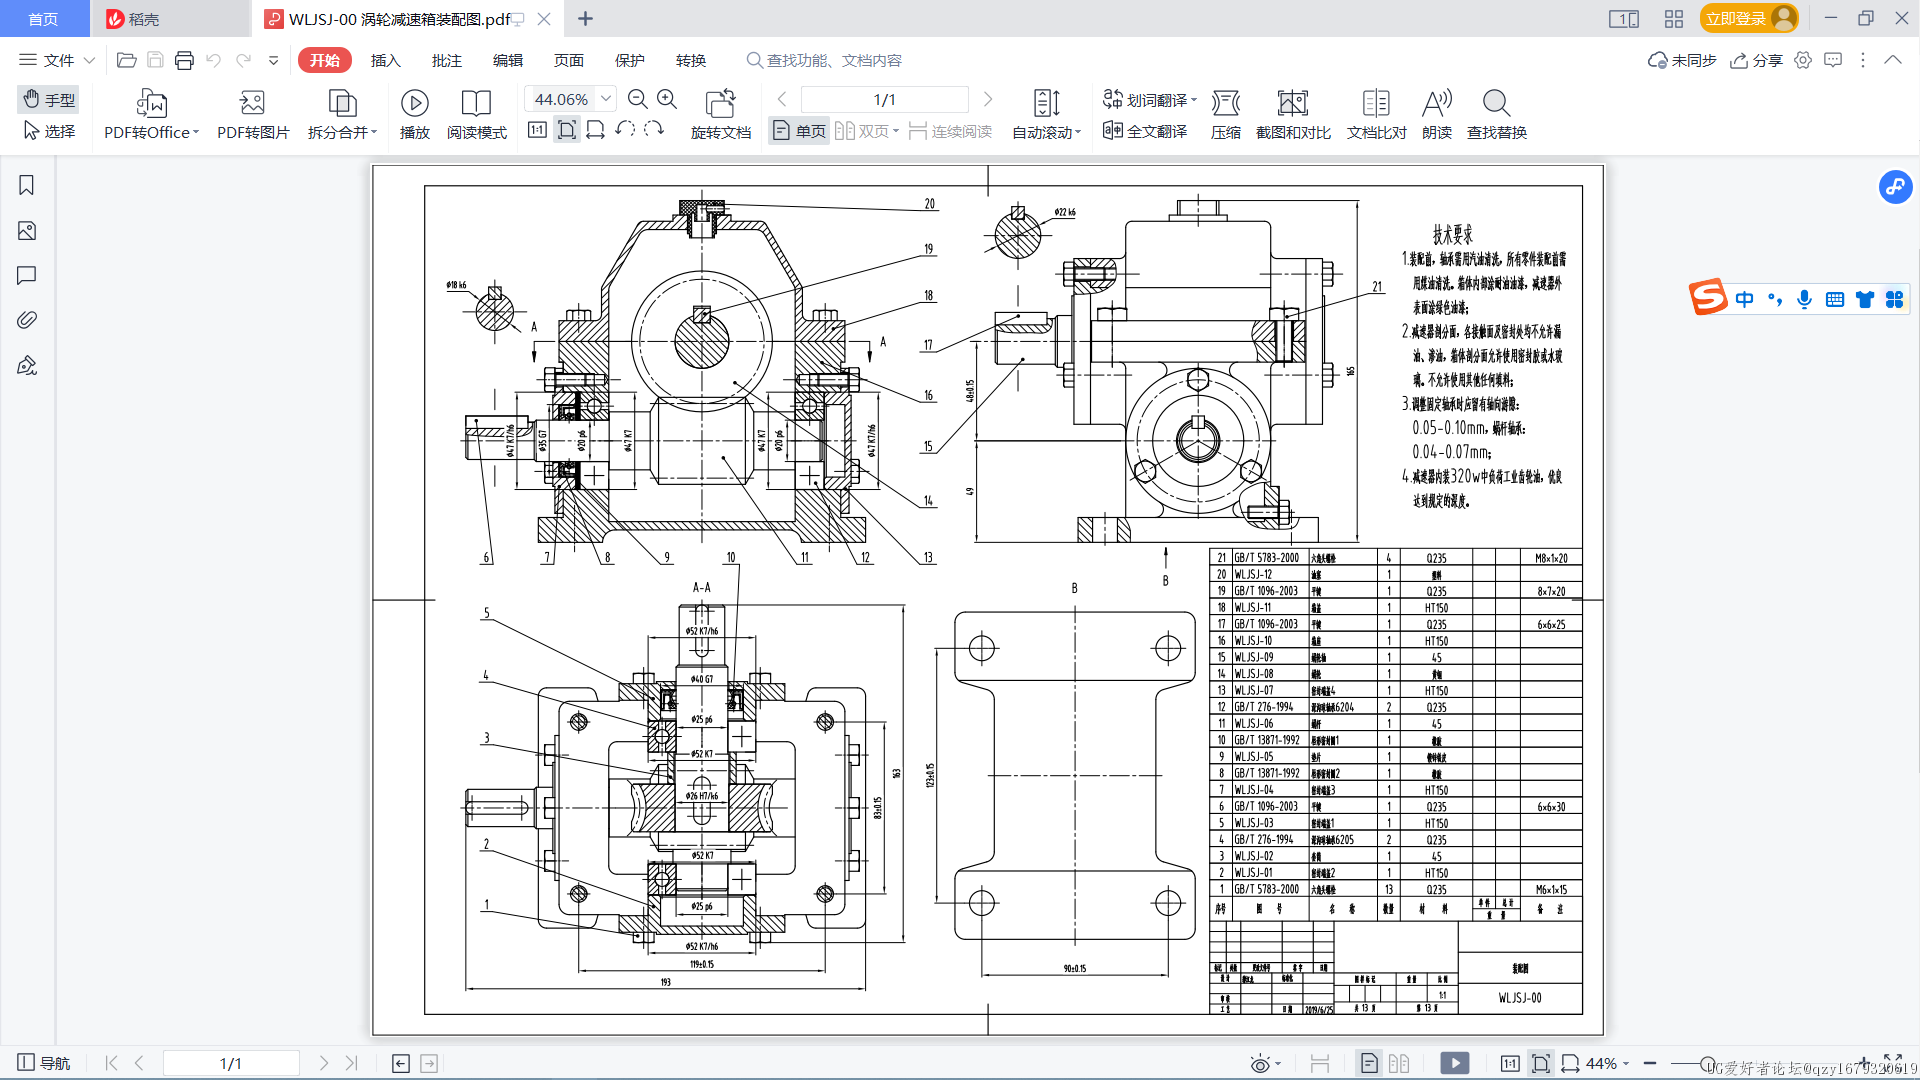Click 未同步 sync status
This screenshot has width=1920, height=1080.
pos(1682,60)
